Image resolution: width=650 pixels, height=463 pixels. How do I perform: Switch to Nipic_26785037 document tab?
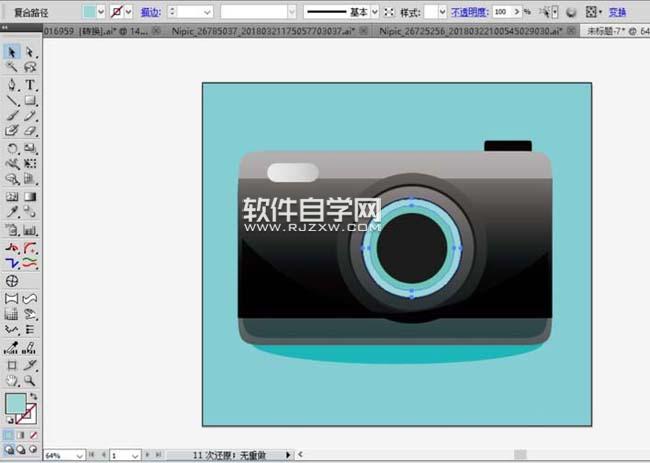(x=263, y=31)
